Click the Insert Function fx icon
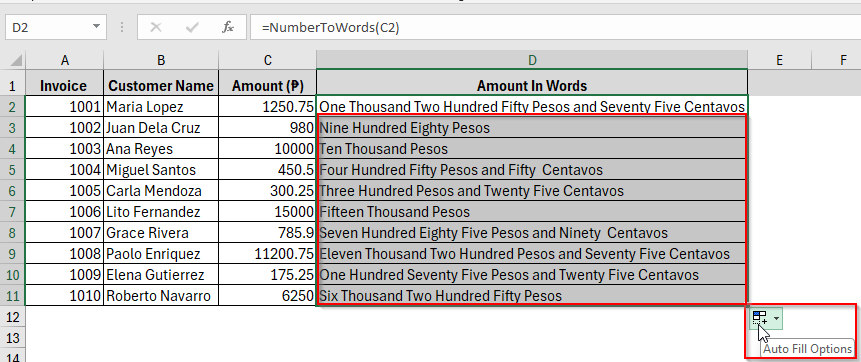861x362 pixels. point(228,27)
